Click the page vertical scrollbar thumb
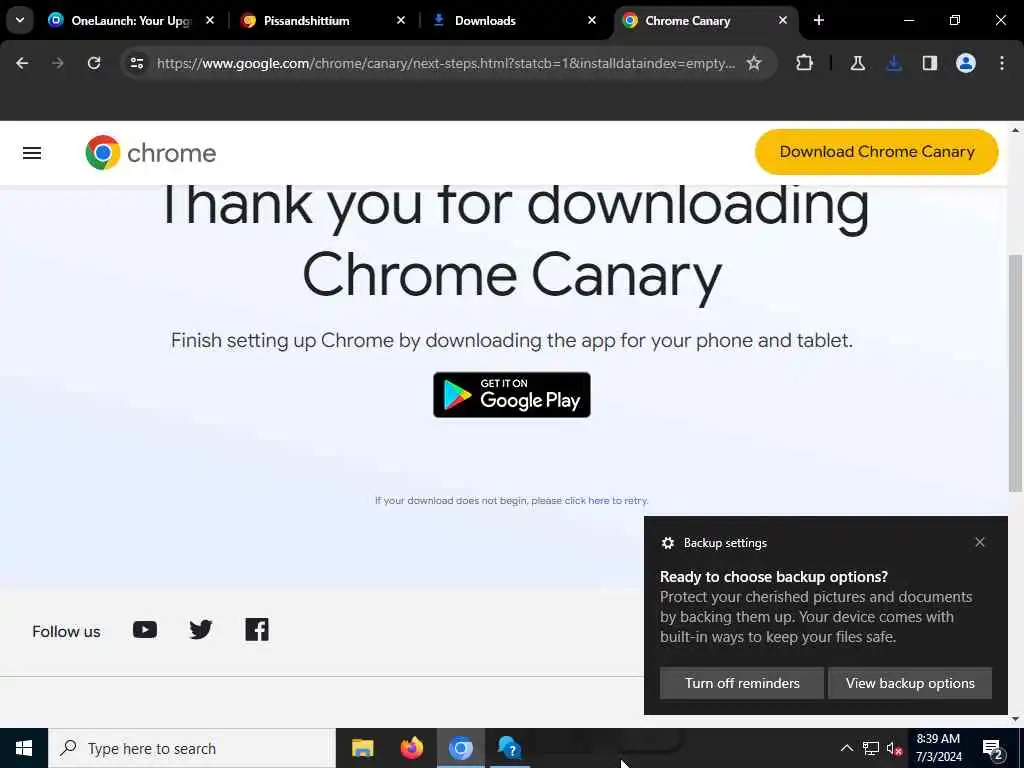 (1015, 372)
